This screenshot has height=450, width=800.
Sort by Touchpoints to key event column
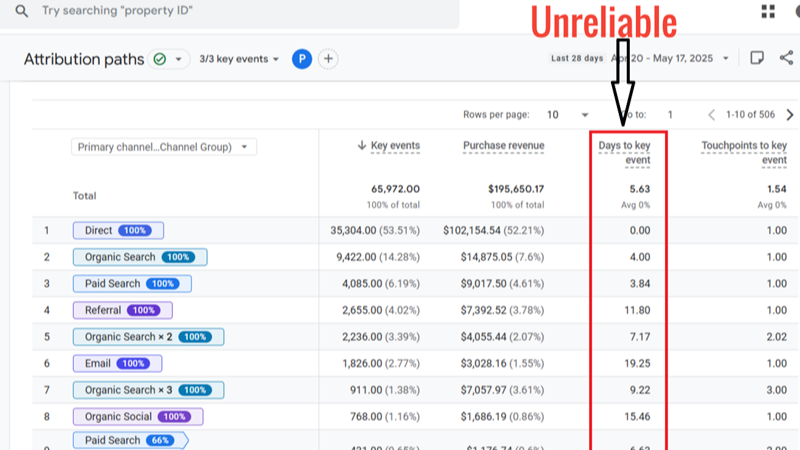744,153
